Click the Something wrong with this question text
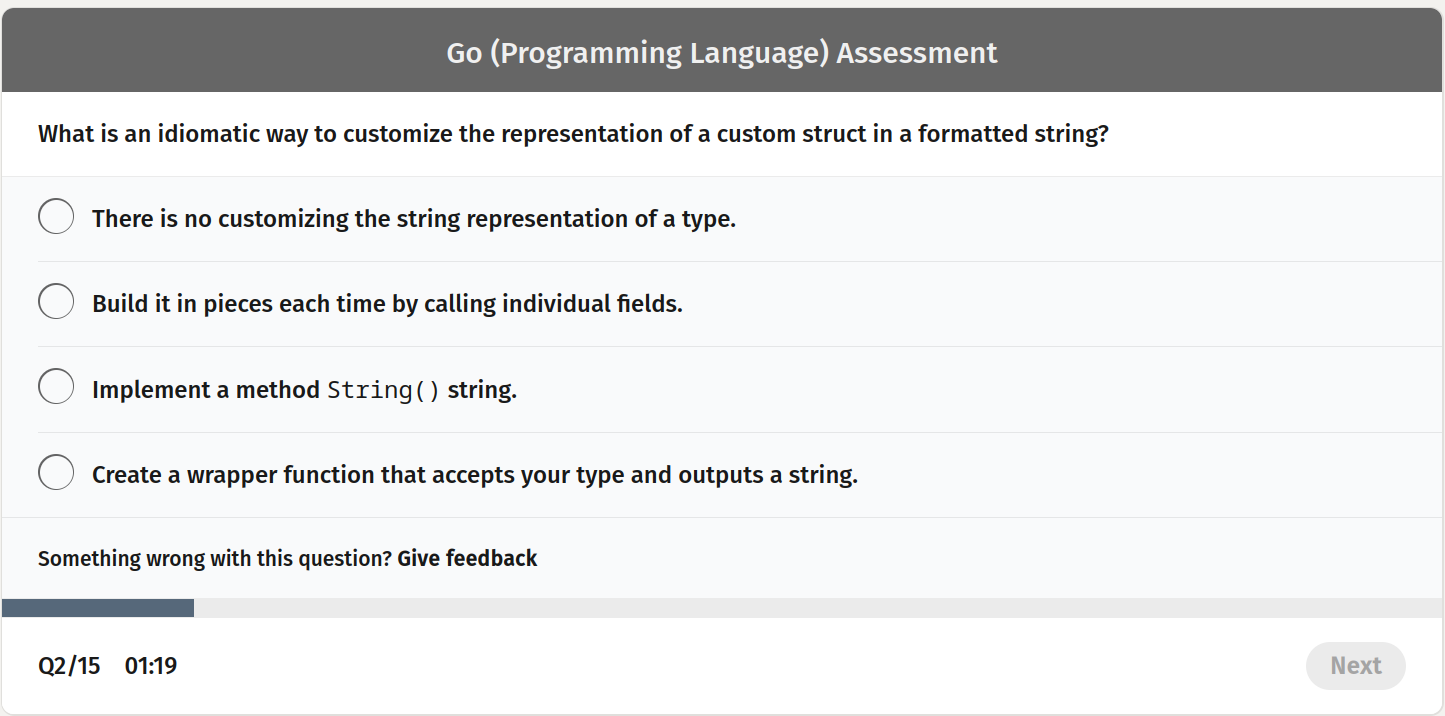 (214, 558)
